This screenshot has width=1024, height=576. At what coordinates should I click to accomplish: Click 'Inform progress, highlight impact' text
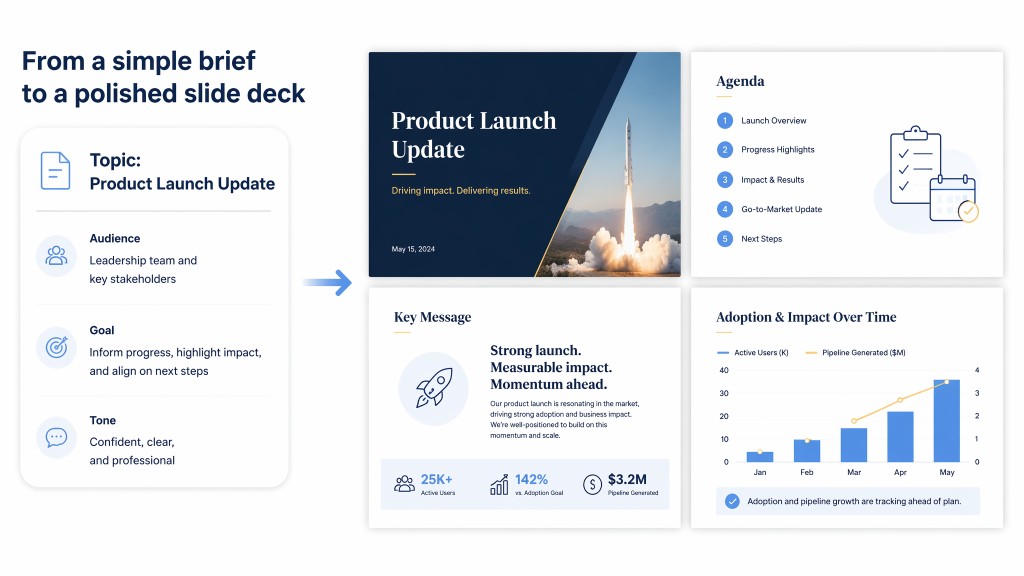pyautogui.click(x=175, y=362)
